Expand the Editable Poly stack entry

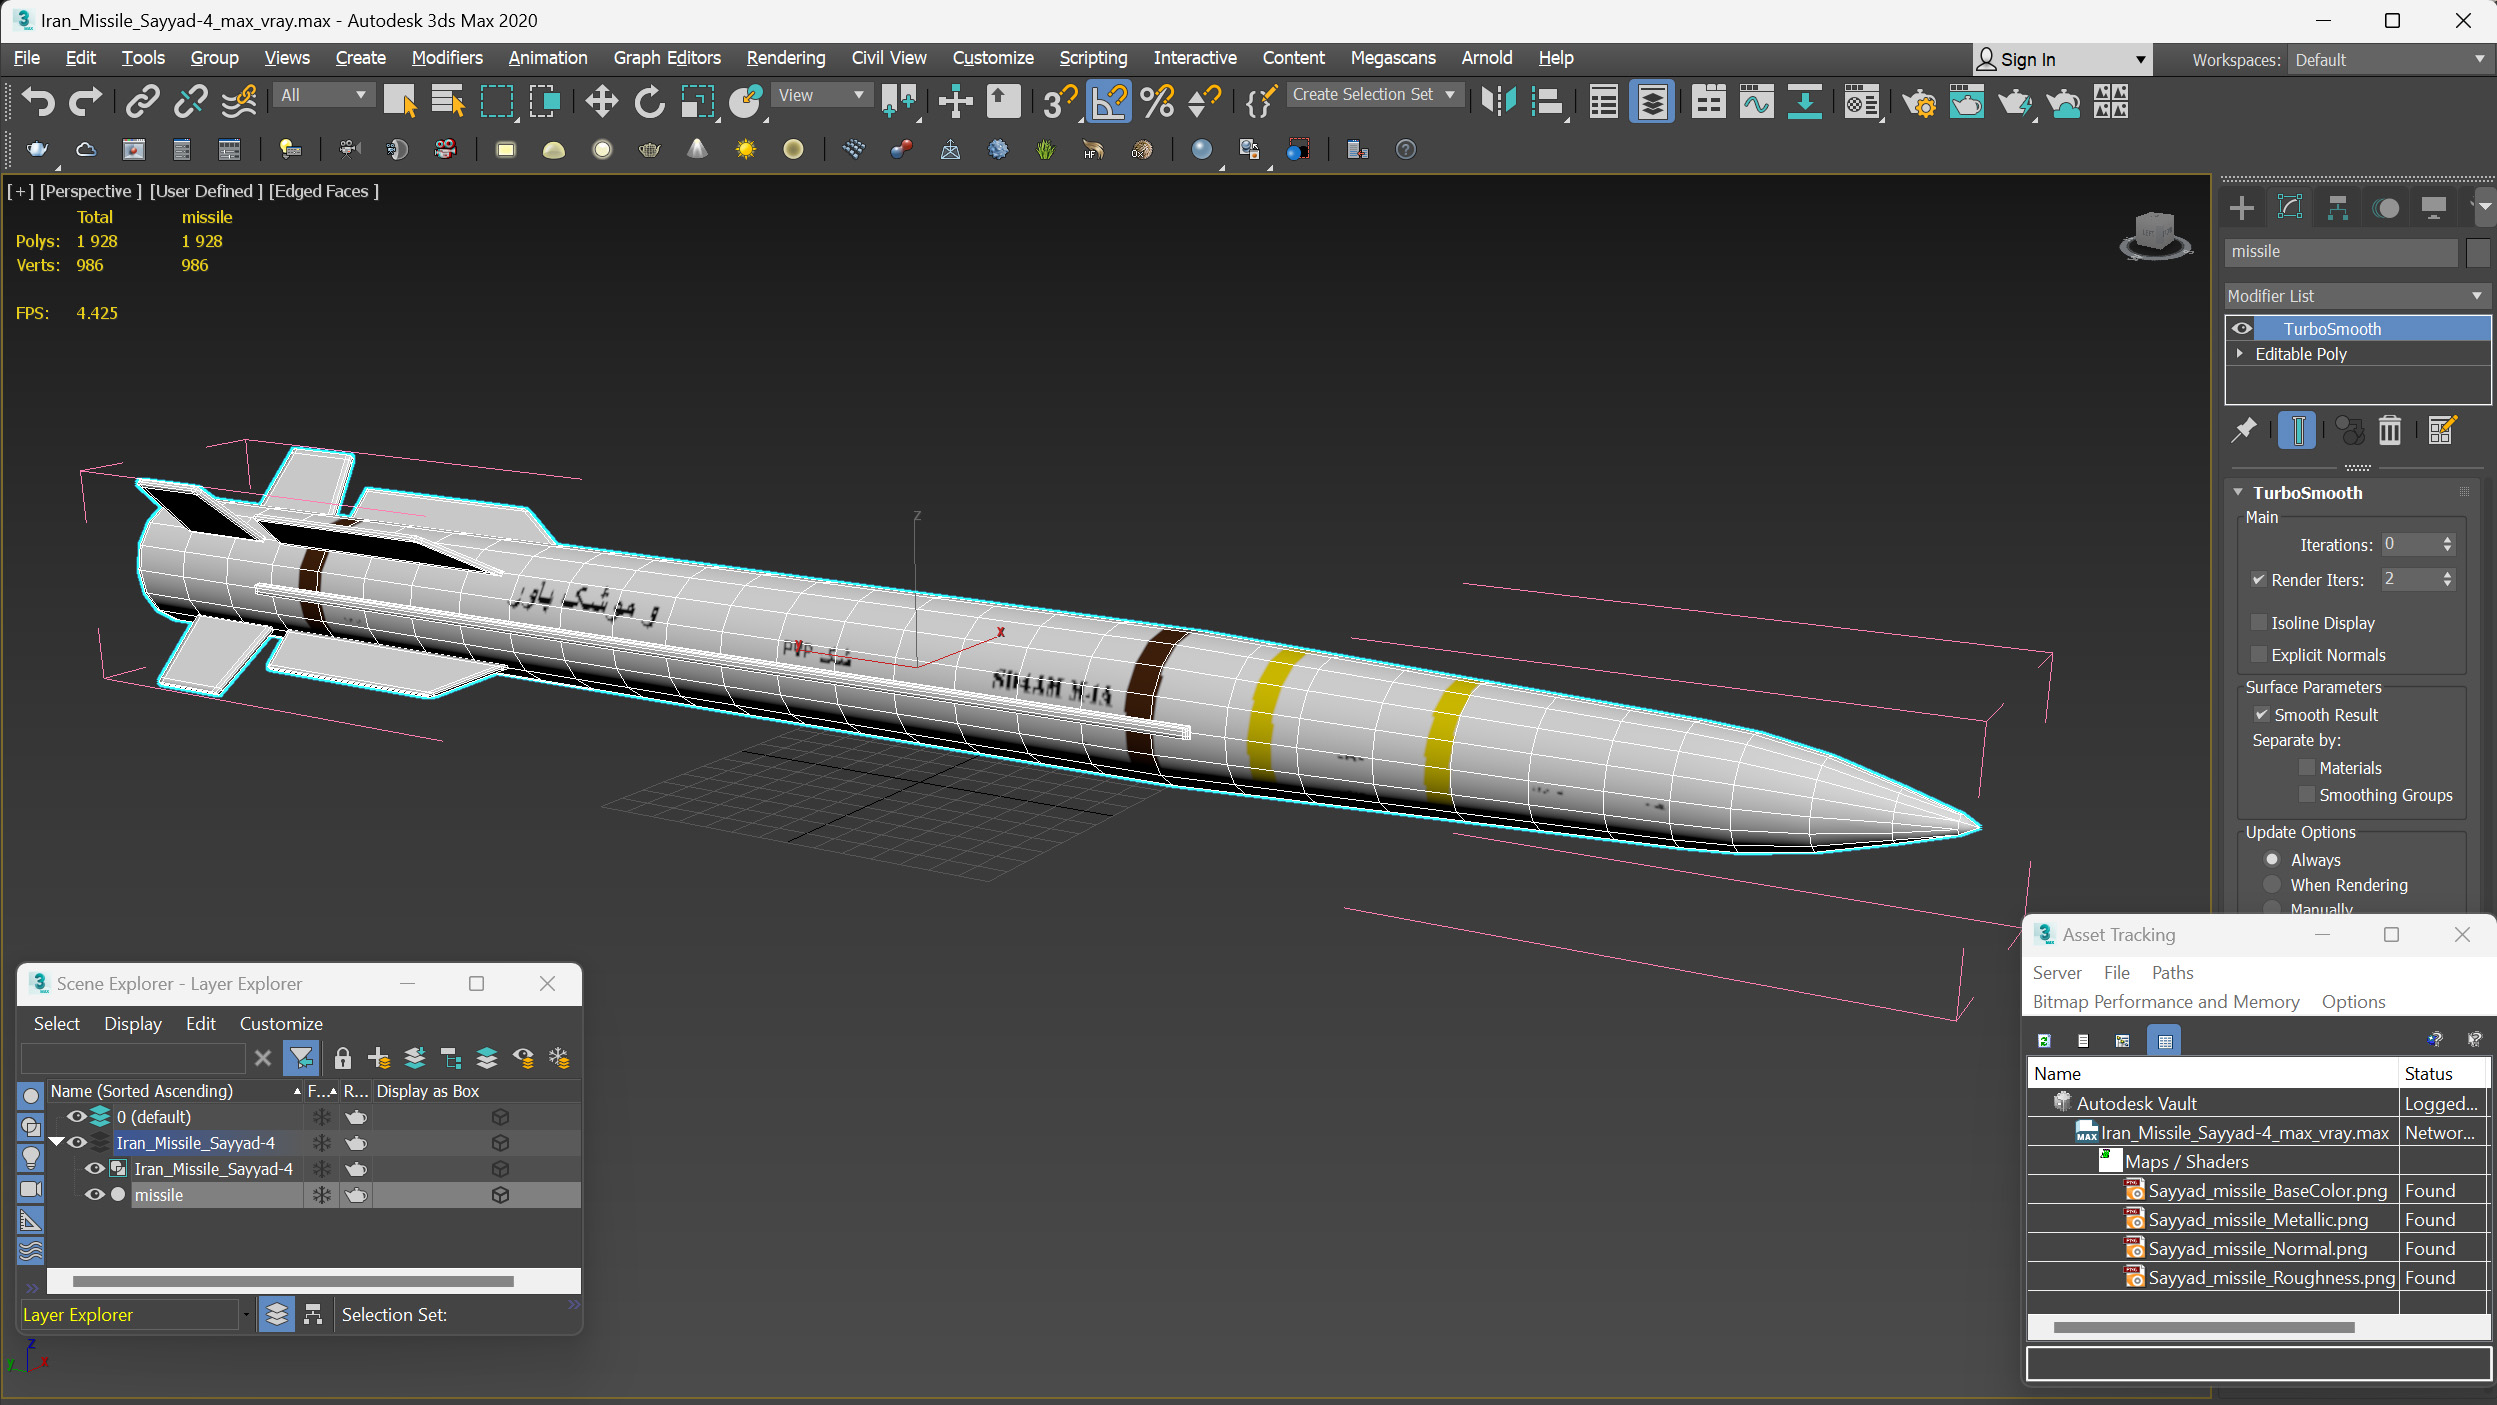click(x=2240, y=354)
